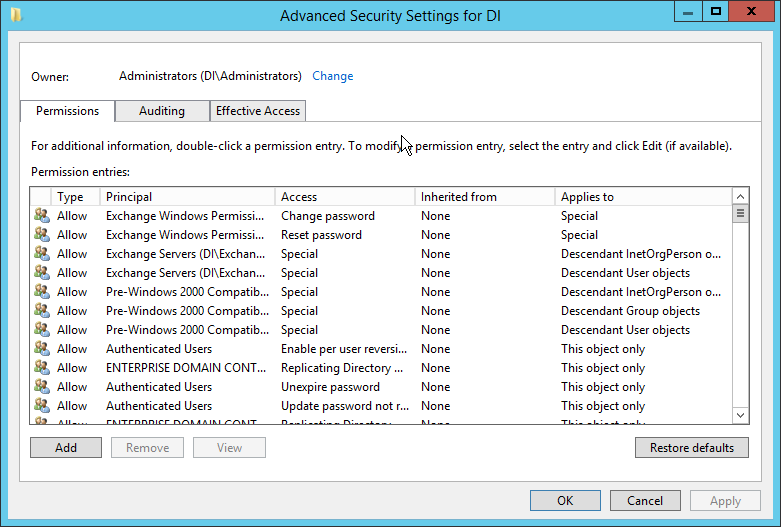Viewport: 781px width, 527px height.
Task: Confirm with the OK button
Action: pos(565,501)
